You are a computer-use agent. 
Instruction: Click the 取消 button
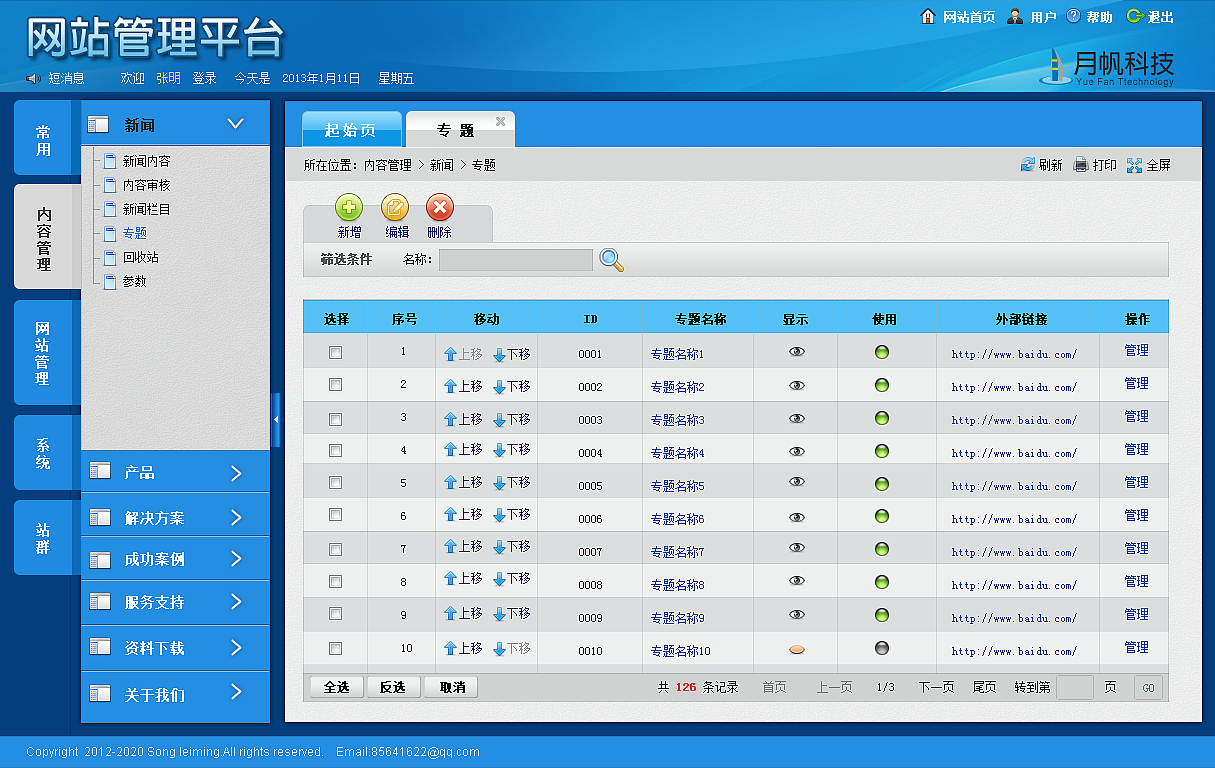coord(452,687)
